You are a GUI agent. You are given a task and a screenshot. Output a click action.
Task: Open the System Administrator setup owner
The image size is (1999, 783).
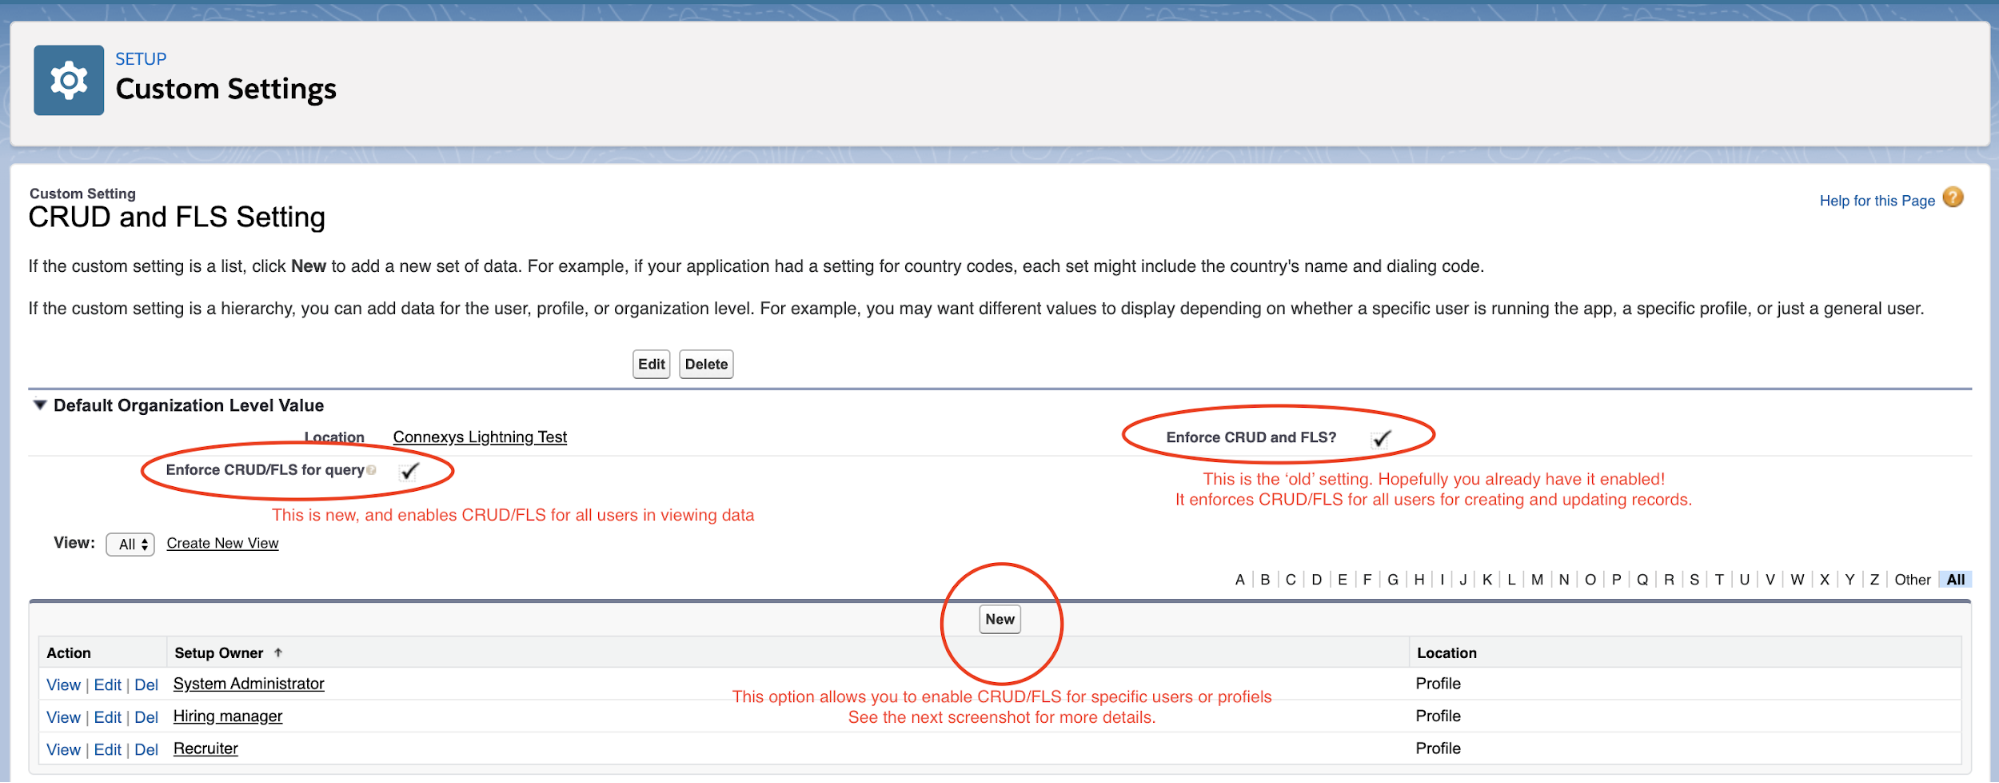point(249,684)
